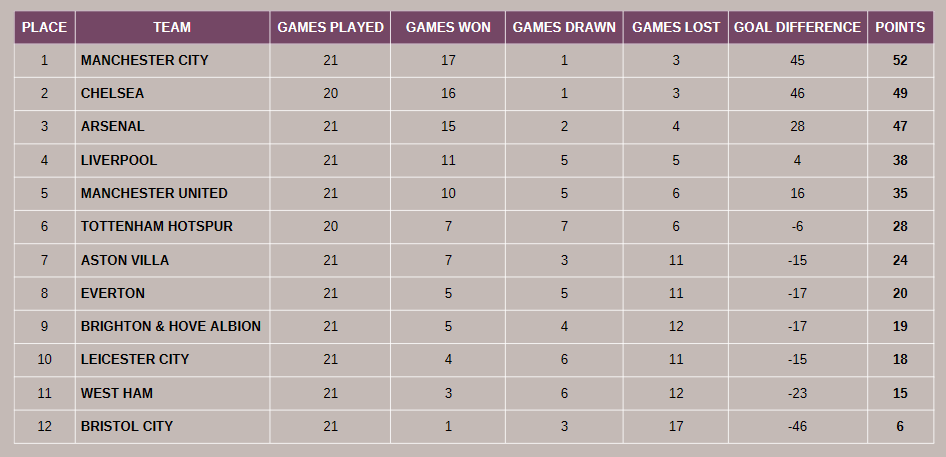This screenshot has width=946, height=457.
Task: Click the GAMES LOST header
Action: point(676,27)
